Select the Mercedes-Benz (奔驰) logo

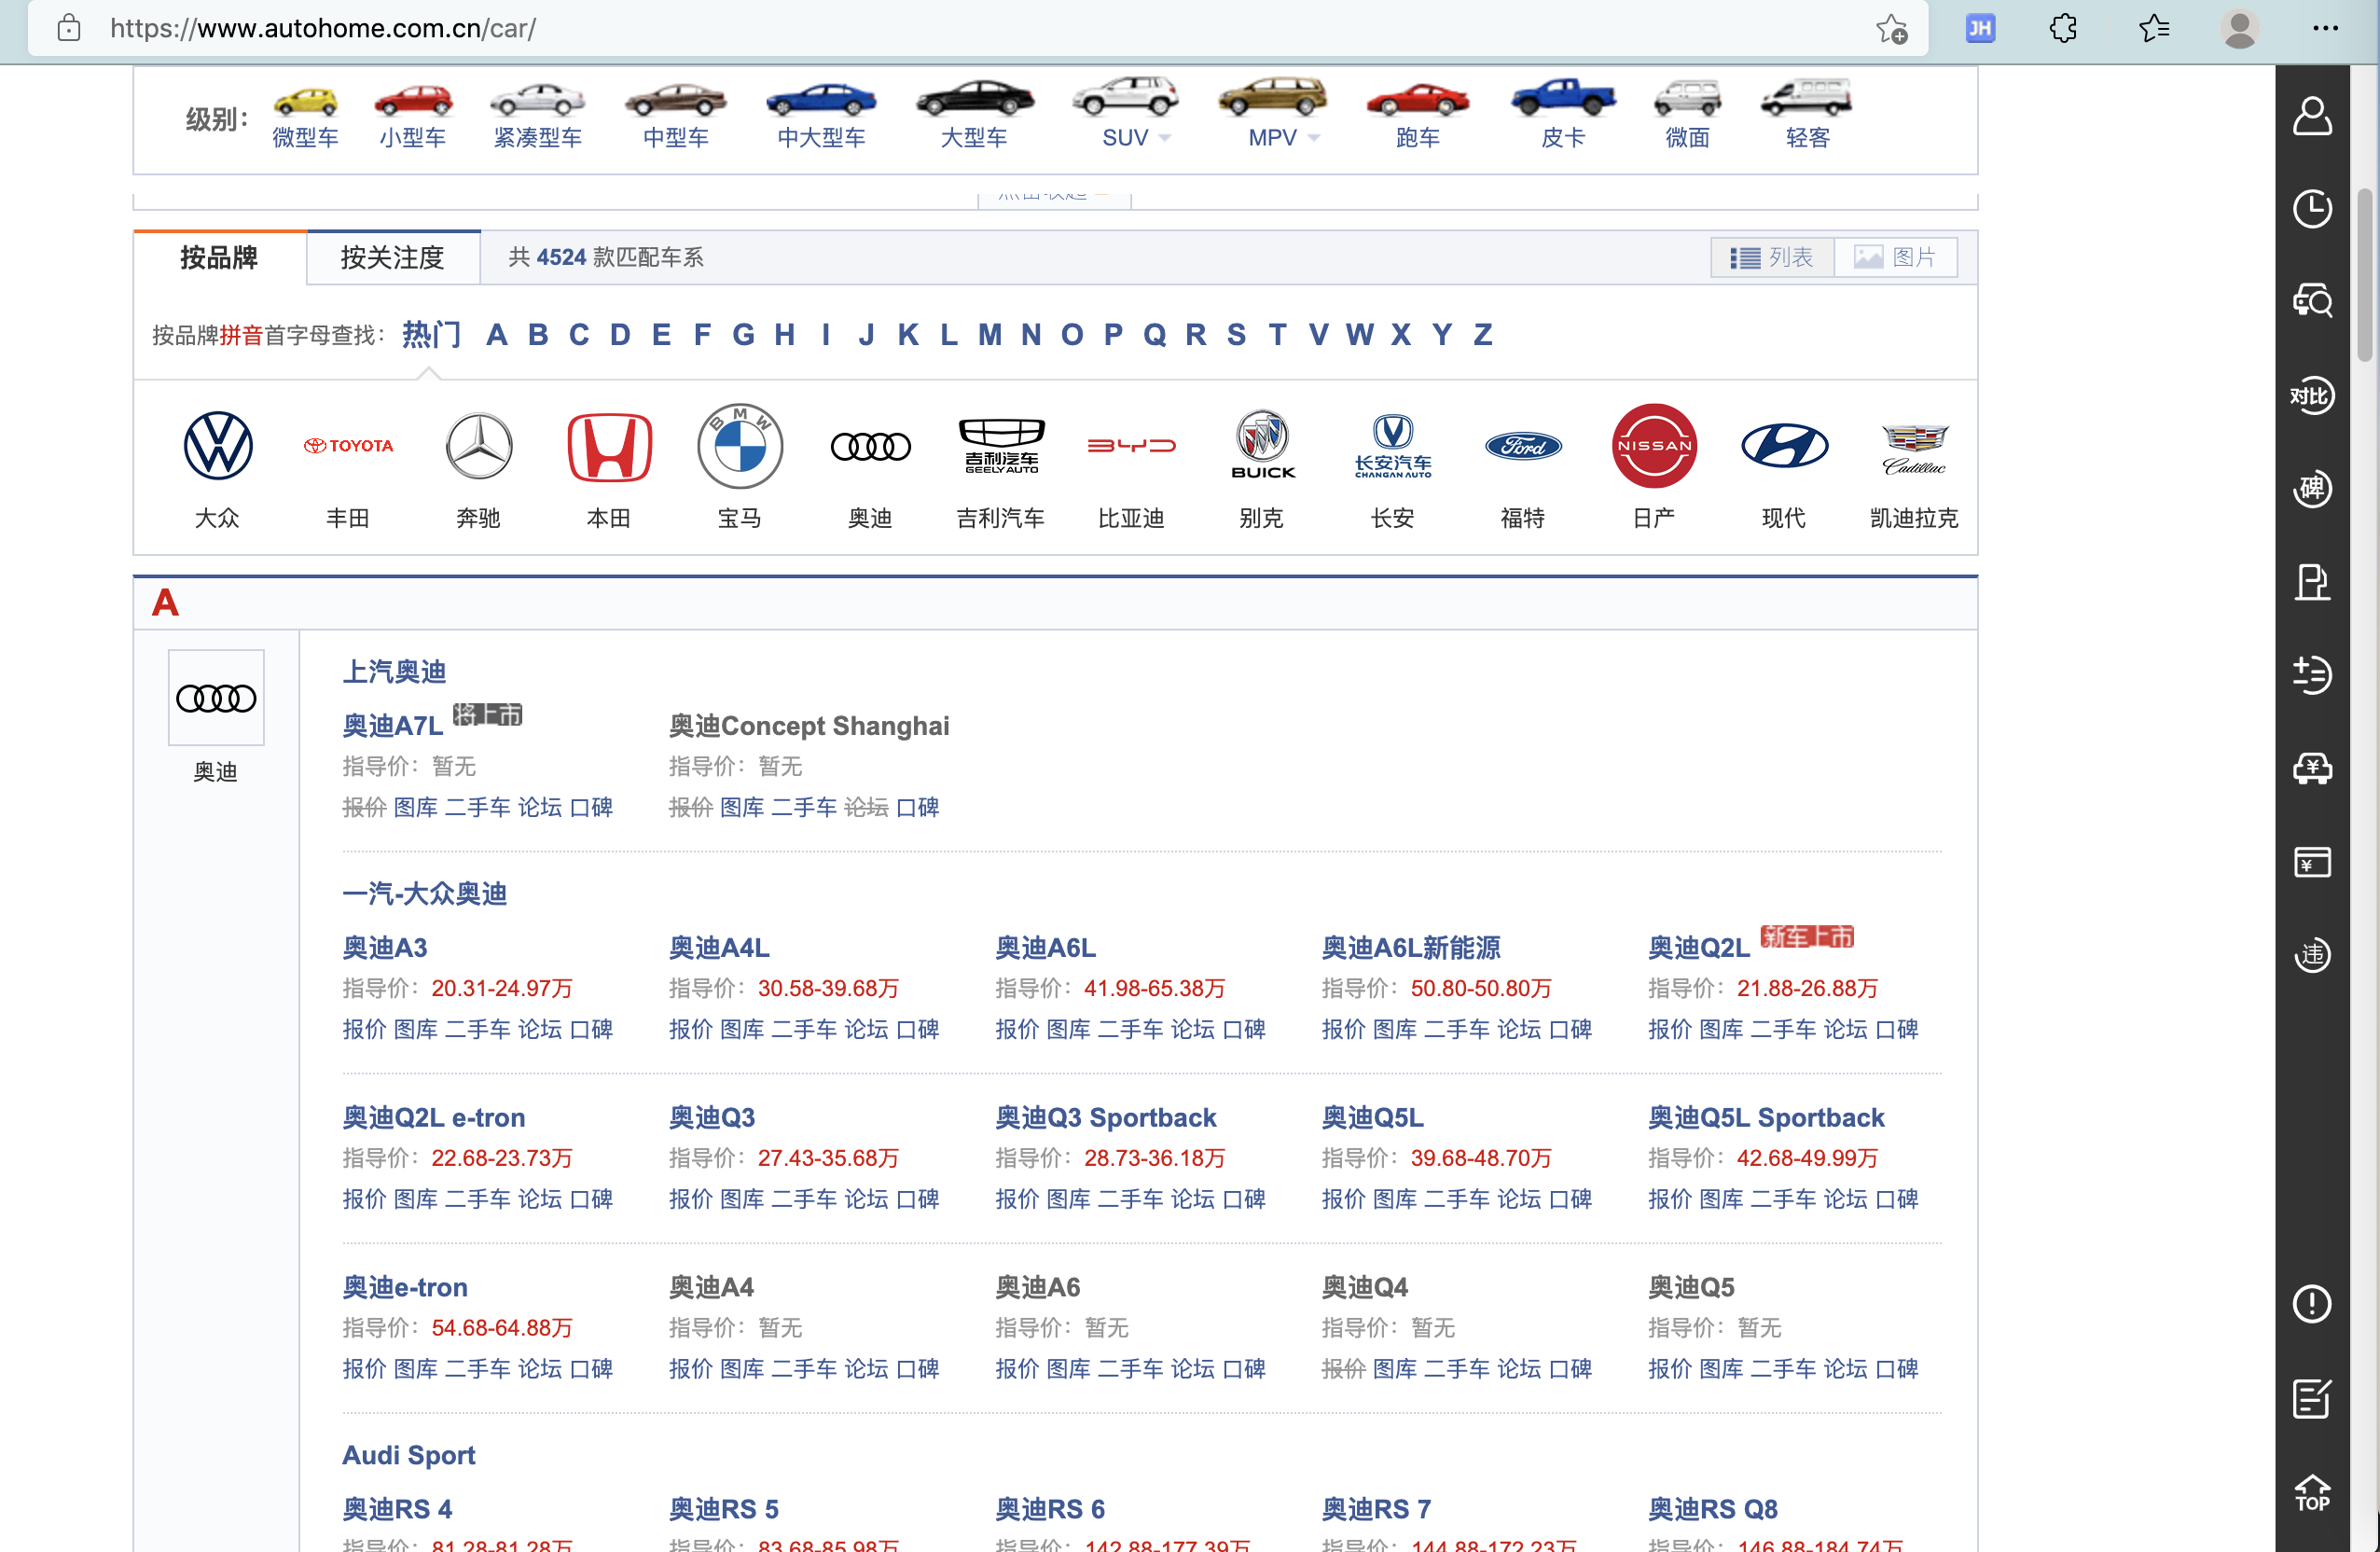click(x=479, y=445)
